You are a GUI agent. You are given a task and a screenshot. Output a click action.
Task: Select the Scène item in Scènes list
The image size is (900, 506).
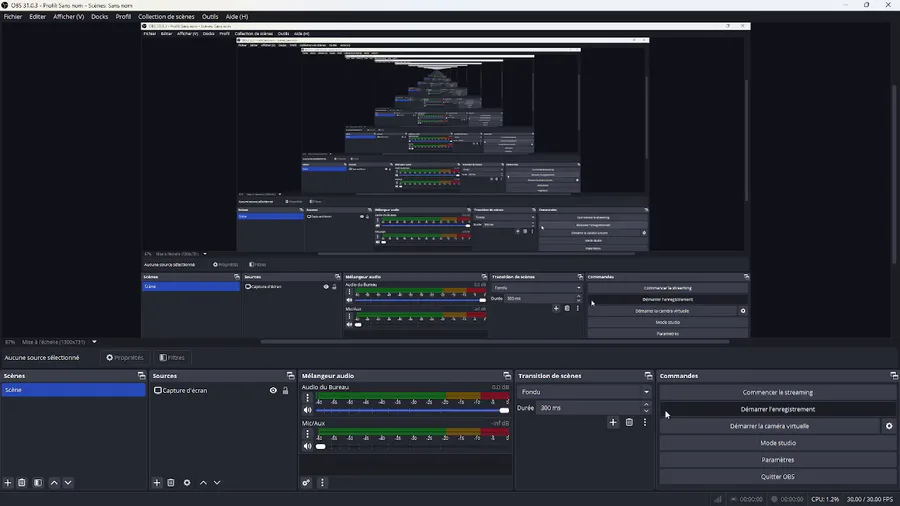pyautogui.click(x=73, y=390)
